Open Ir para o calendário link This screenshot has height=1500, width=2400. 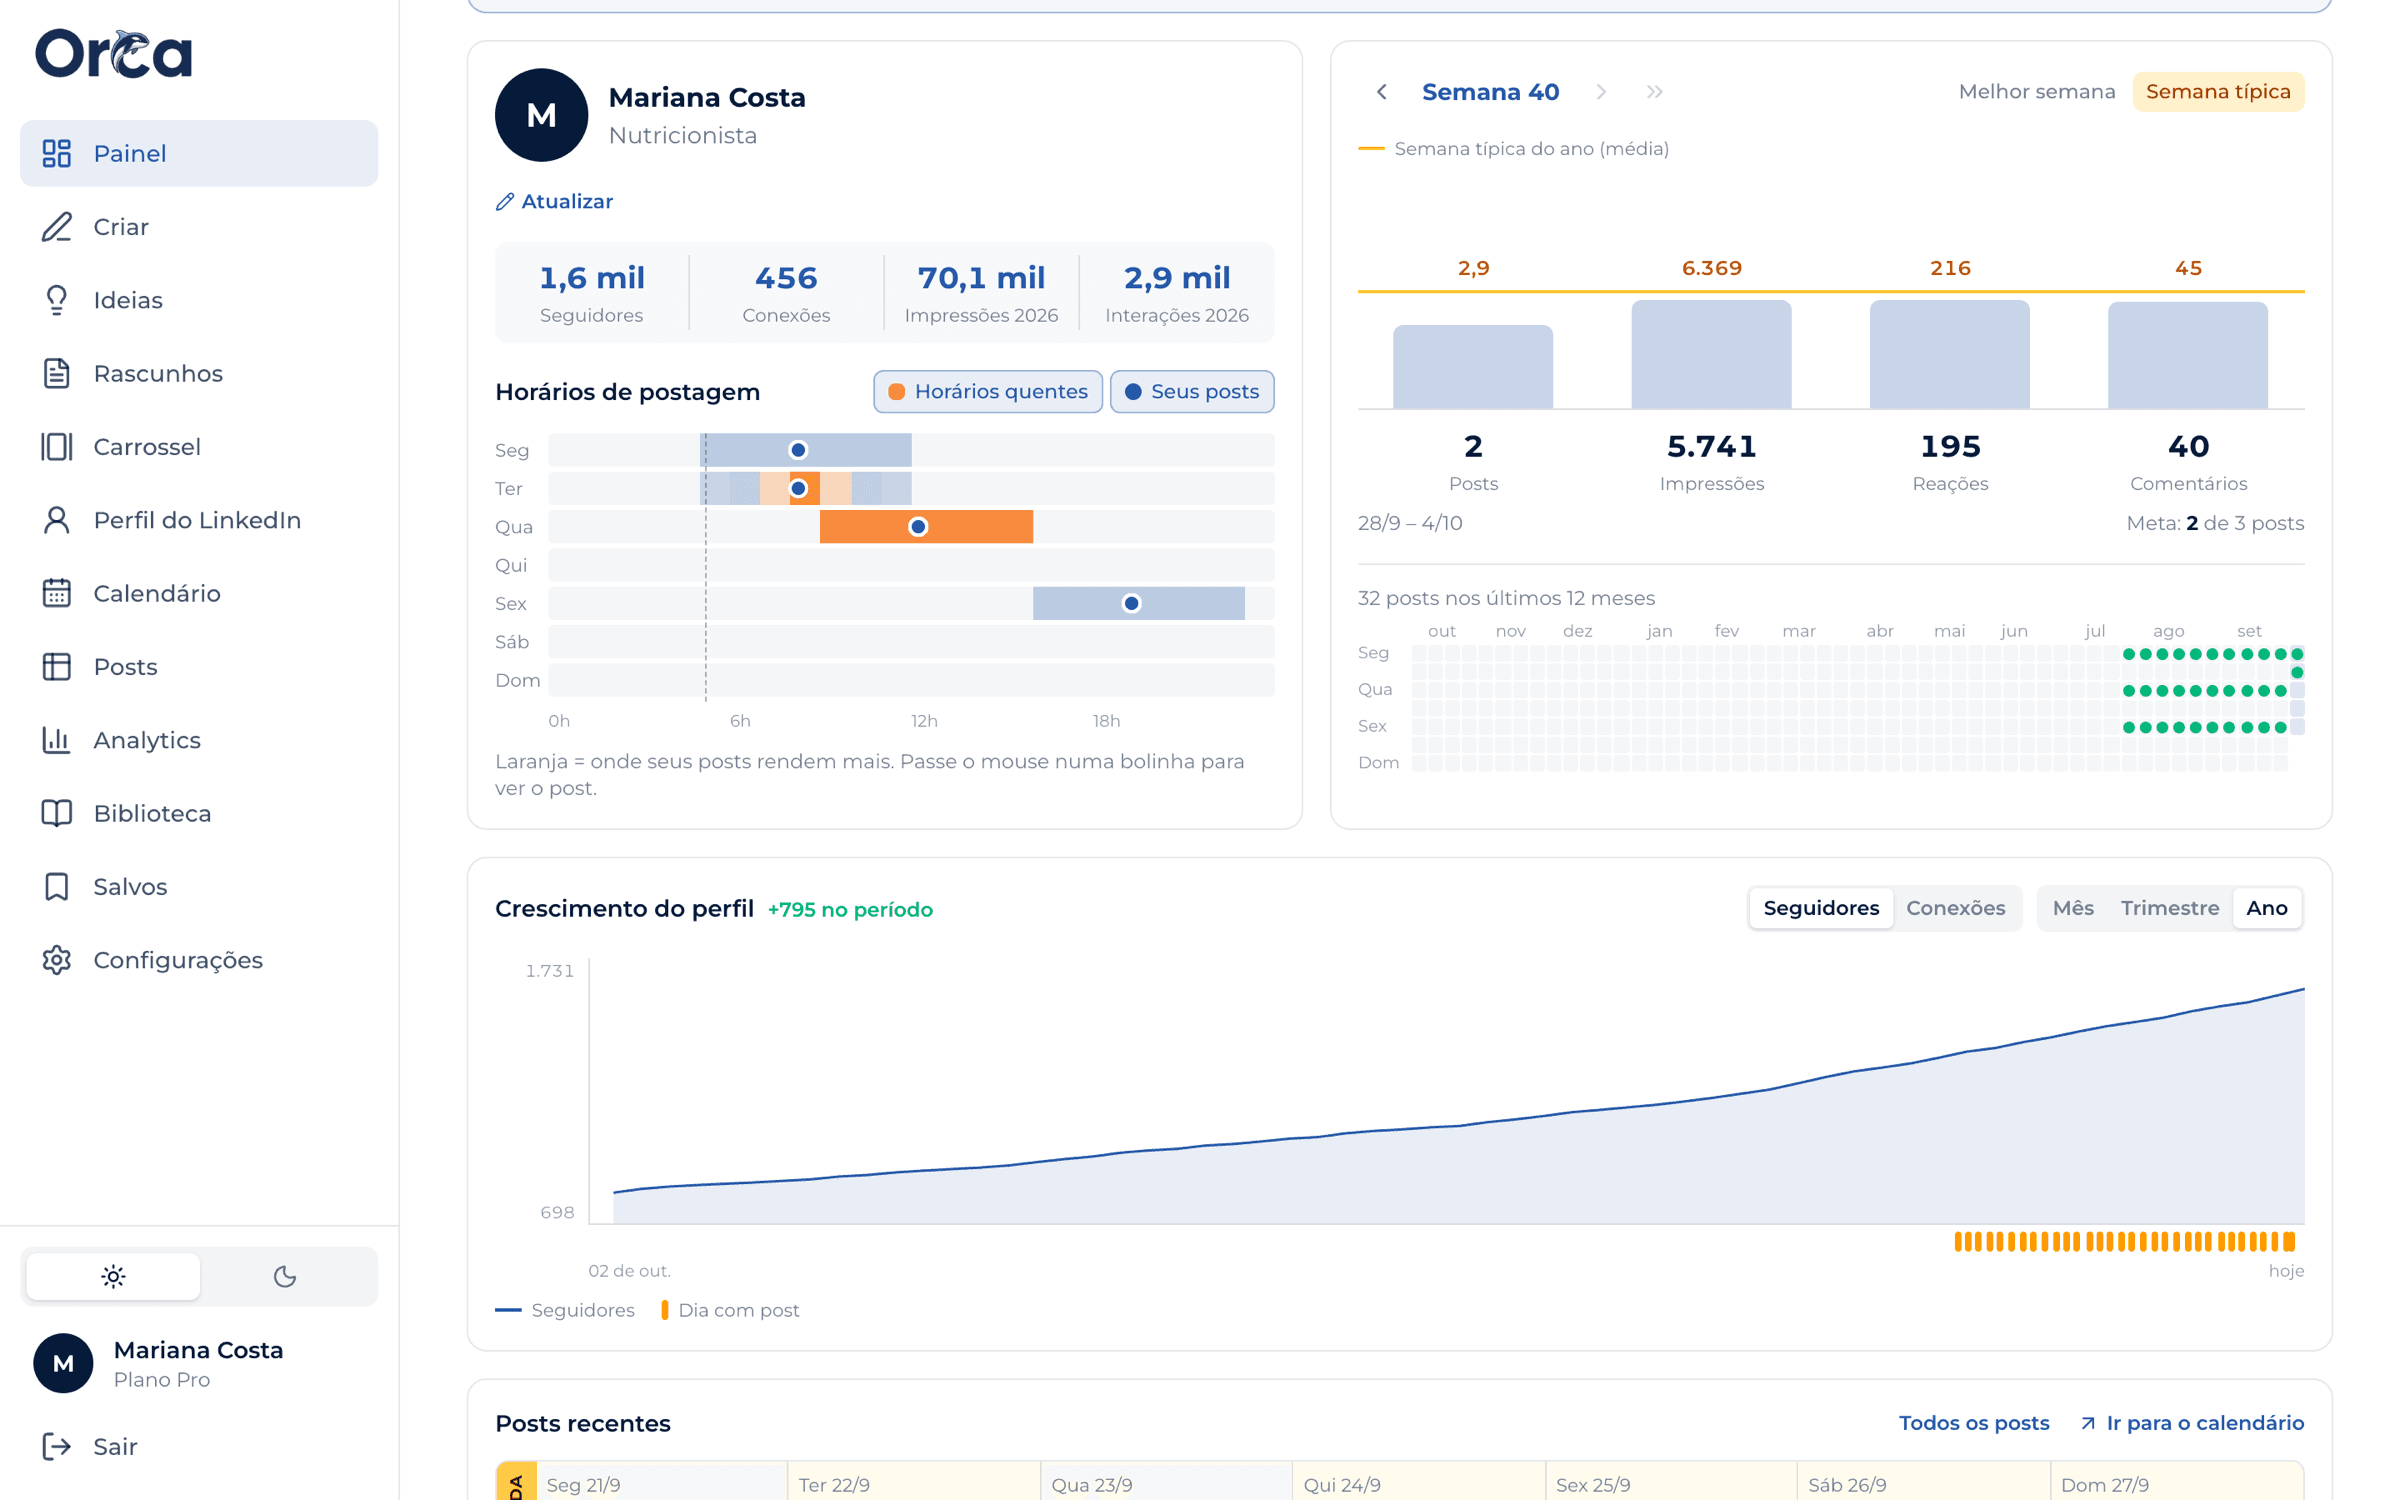[2192, 1423]
